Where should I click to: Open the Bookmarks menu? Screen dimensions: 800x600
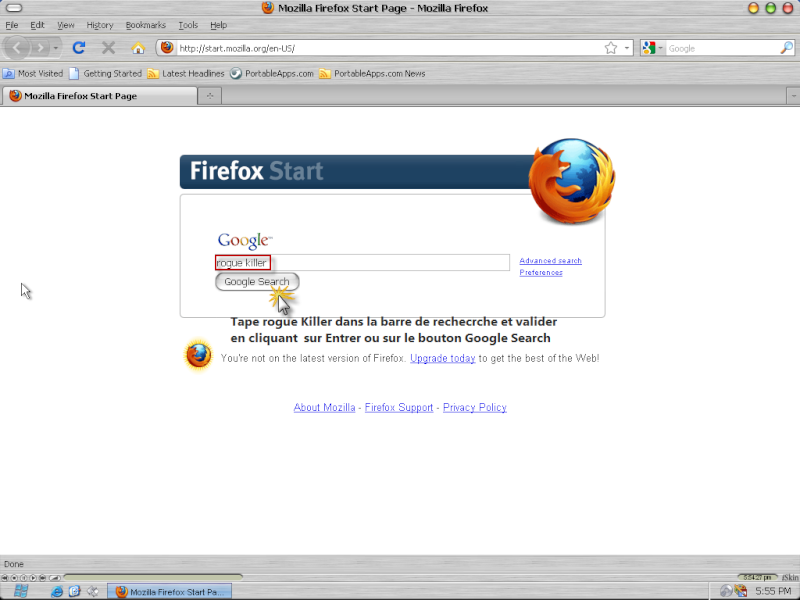145,25
